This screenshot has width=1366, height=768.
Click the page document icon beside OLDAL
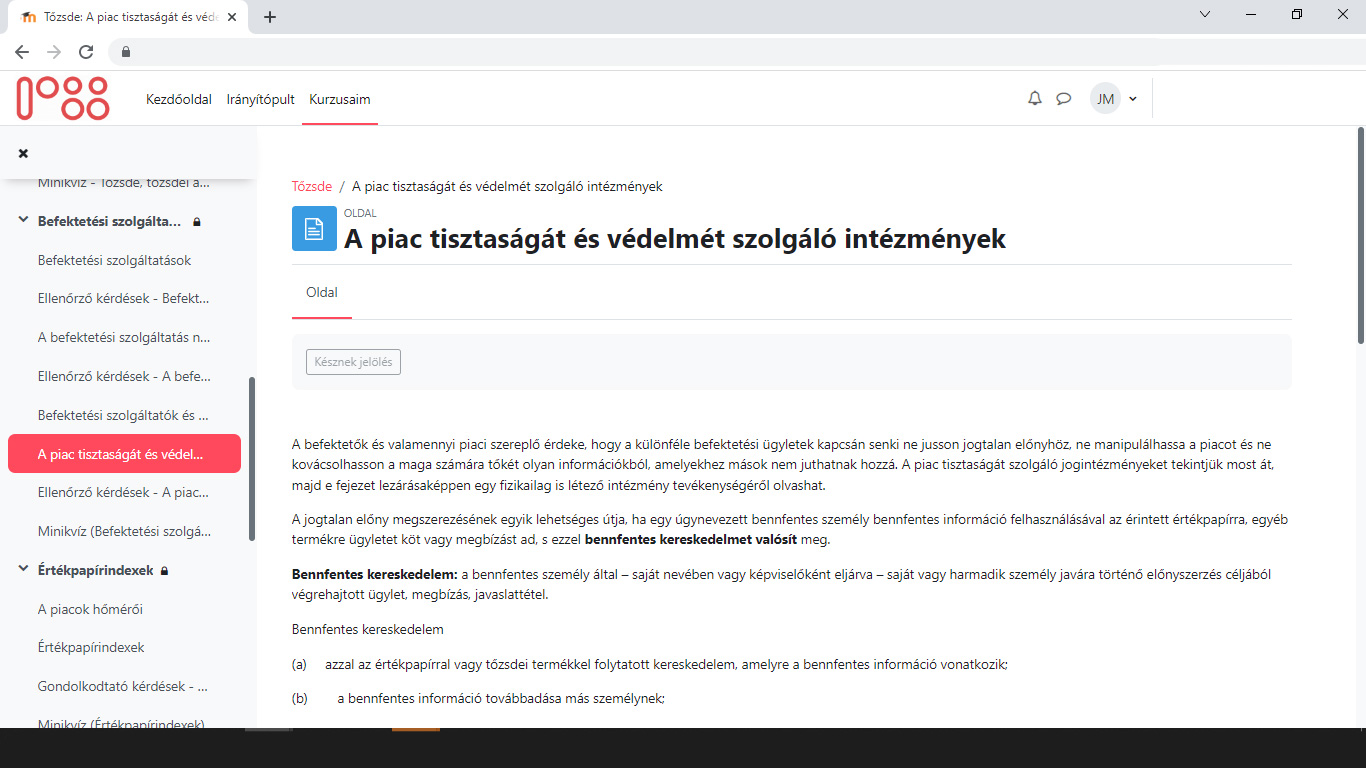click(x=314, y=229)
